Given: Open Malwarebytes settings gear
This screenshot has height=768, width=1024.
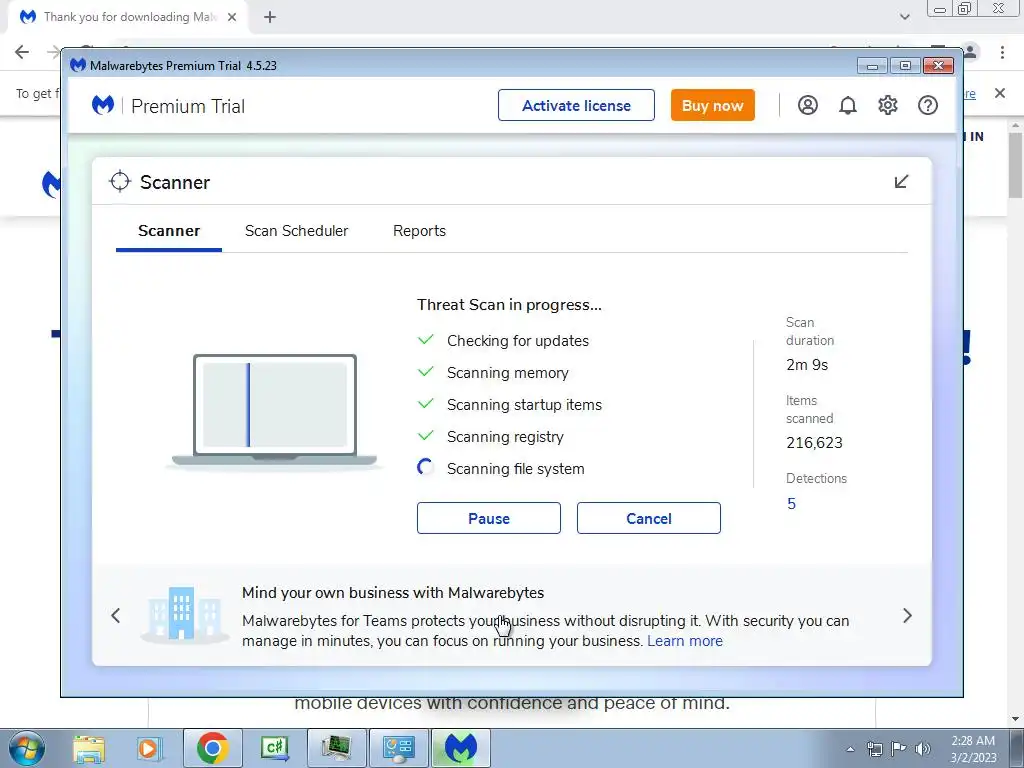Looking at the screenshot, I should [888, 105].
